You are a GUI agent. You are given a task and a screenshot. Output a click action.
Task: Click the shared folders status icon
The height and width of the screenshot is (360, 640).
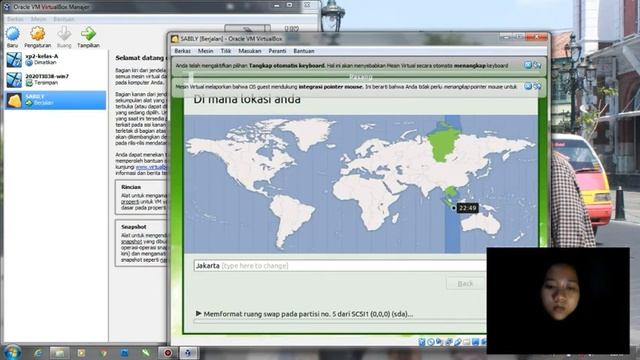466,342
